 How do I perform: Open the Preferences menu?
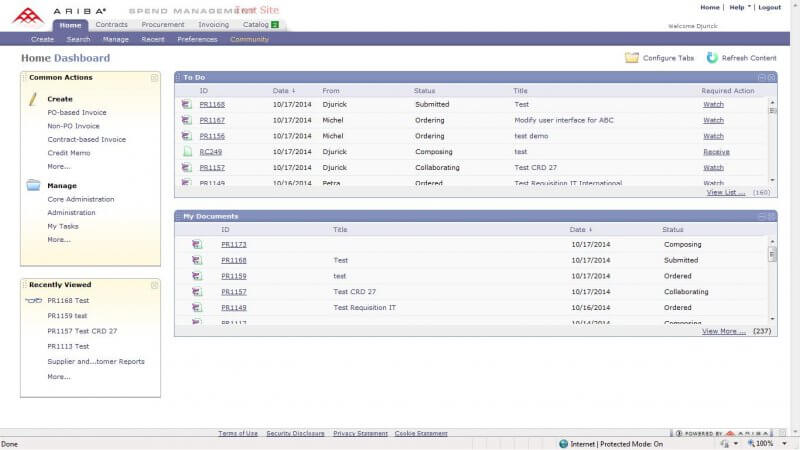197,39
